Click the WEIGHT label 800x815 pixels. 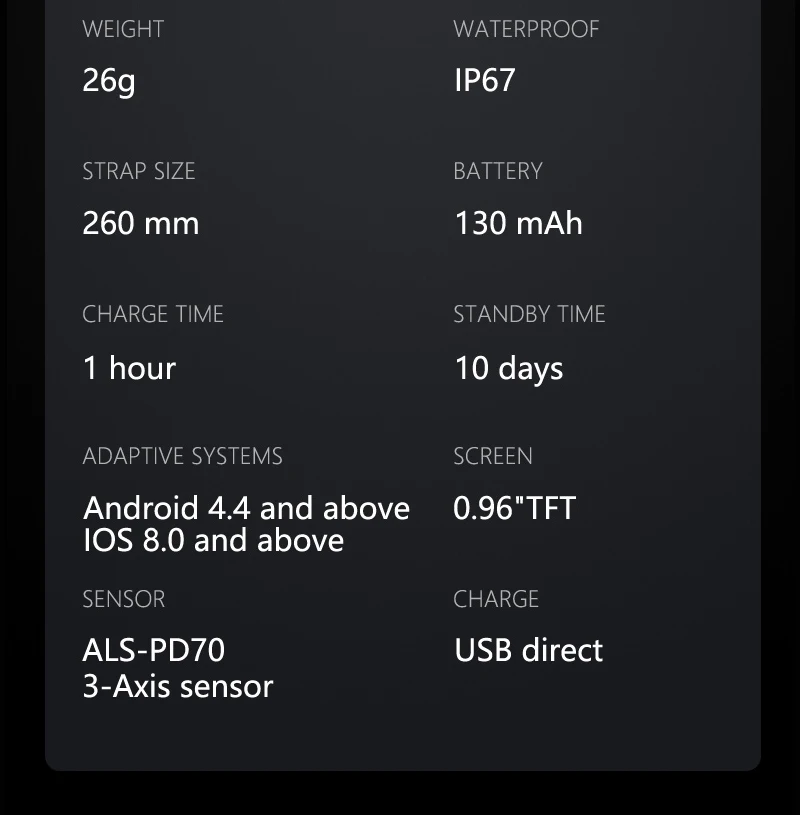[x=123, y=29]
